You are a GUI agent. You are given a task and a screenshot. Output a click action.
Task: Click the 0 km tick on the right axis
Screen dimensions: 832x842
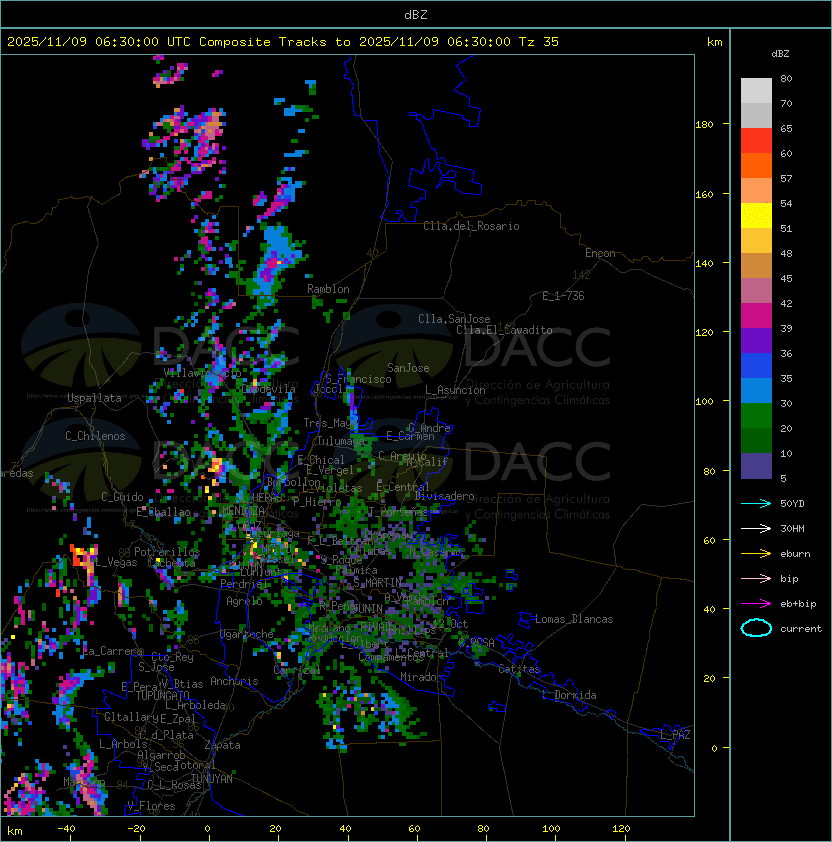[x=714, y=748]
